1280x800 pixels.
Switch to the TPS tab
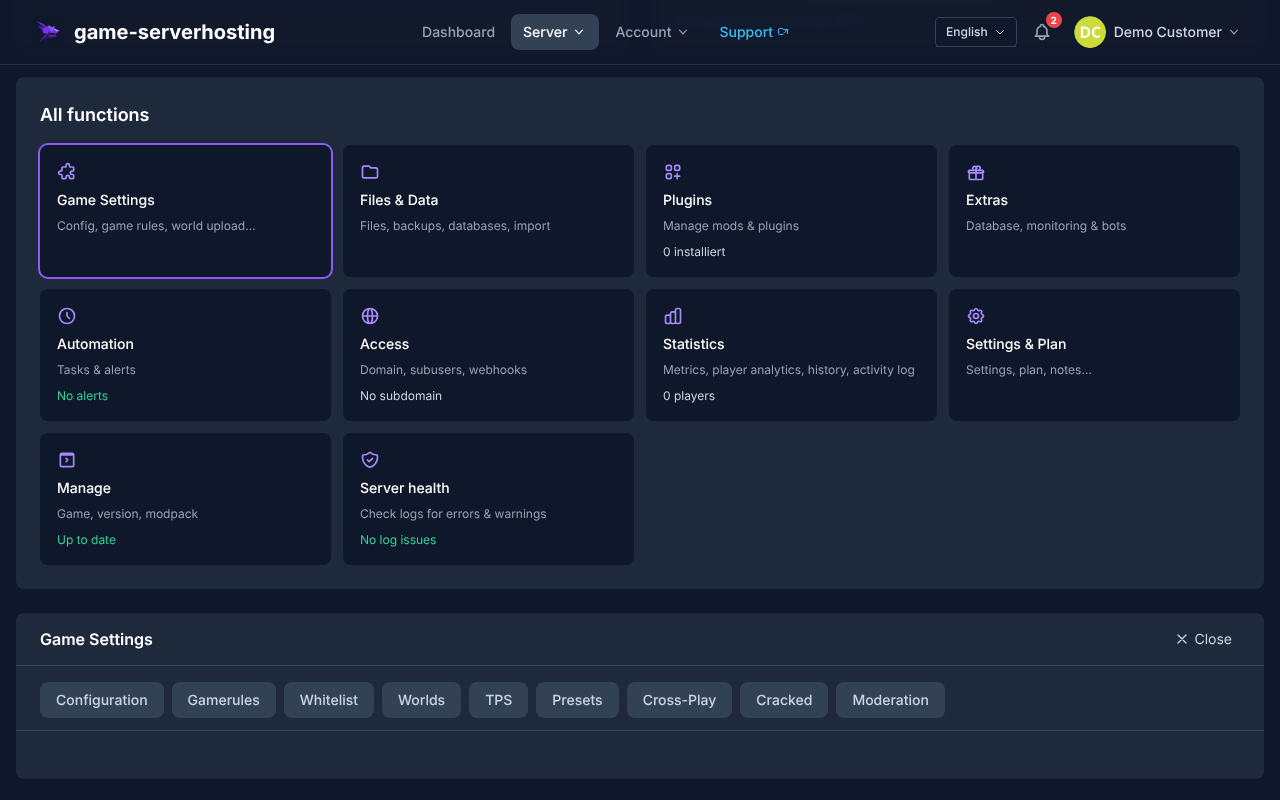pyautogui.click(x=499, y=700)
